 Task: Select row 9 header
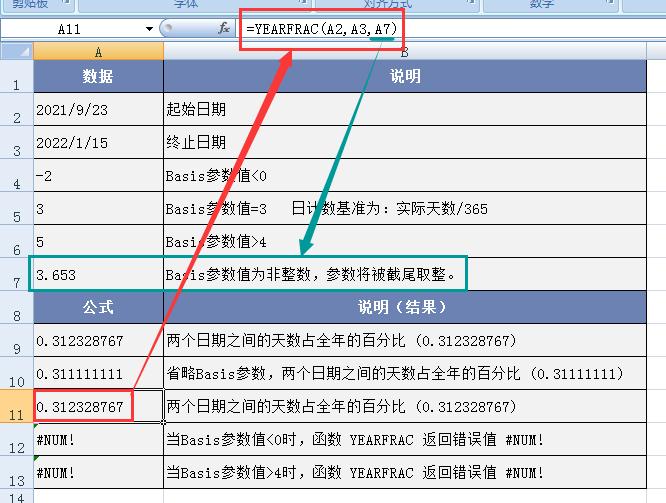coord(17,340)
